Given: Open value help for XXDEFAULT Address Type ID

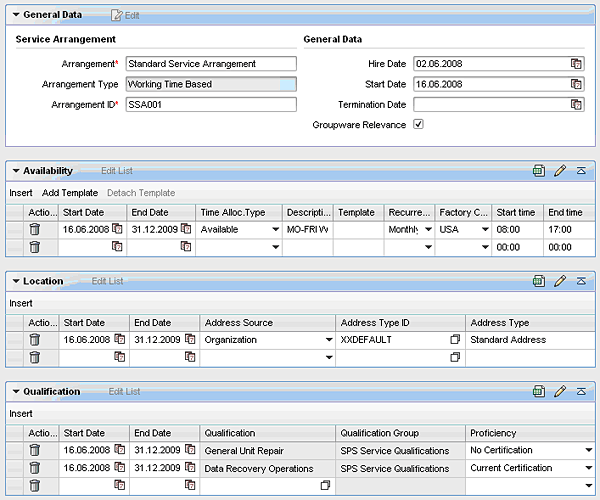Looking at the screenshot, I should [455, 340].
